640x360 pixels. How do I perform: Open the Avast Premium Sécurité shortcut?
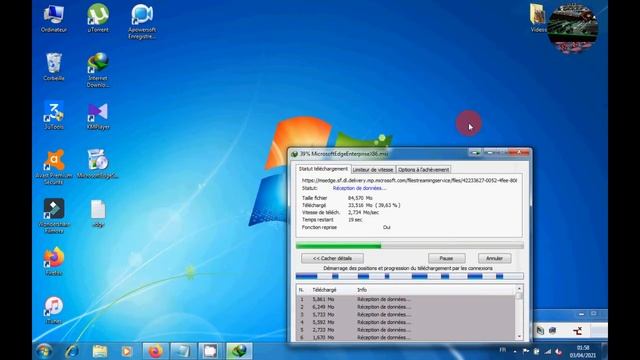click(54, 167)
